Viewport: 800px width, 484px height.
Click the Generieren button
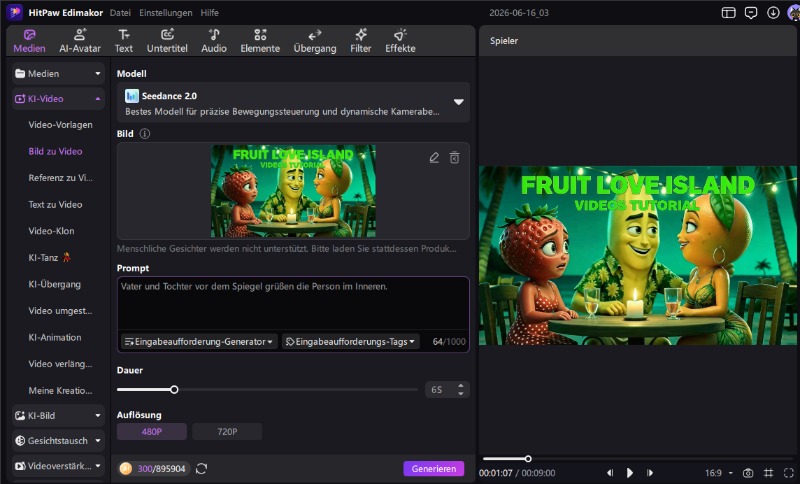click(434, 468)
